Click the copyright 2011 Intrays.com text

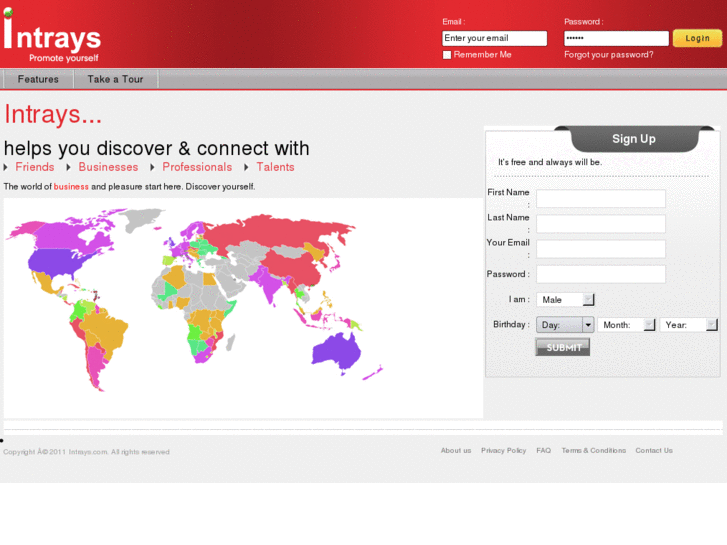86,452
